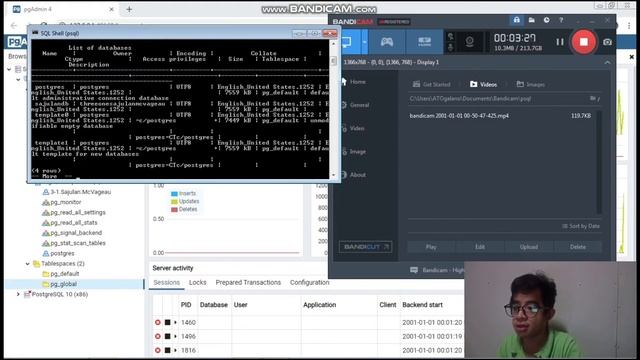Switch to the Configuration tab
The image size is (640, 360).
tap(309, 282)
